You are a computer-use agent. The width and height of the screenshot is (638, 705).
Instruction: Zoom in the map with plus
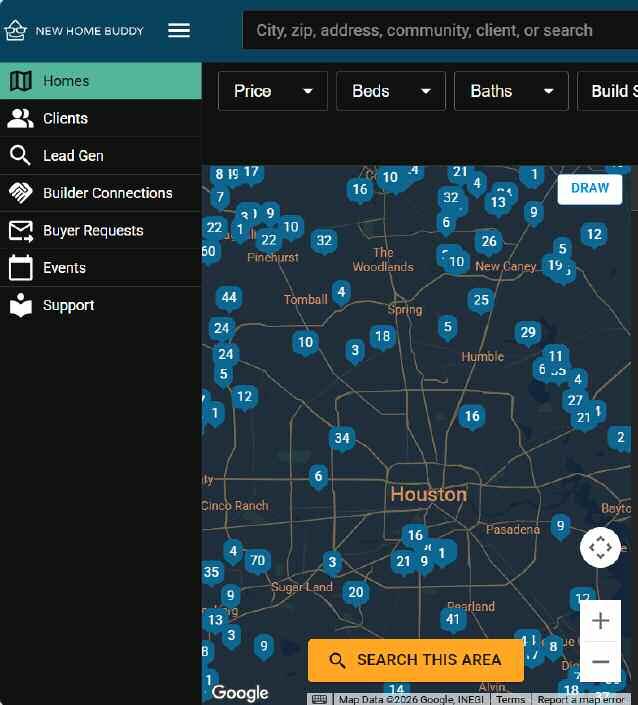pos(600,621)
